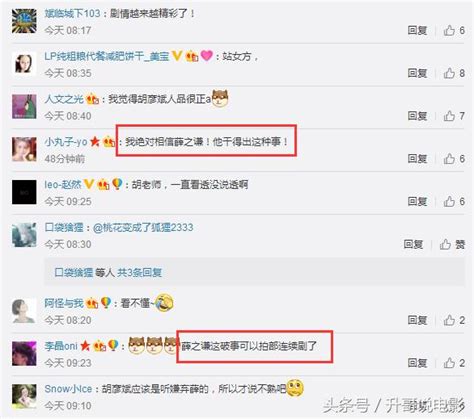
Task: Open the verified V badge next to leo-赵然
Action: coord(89,184)
